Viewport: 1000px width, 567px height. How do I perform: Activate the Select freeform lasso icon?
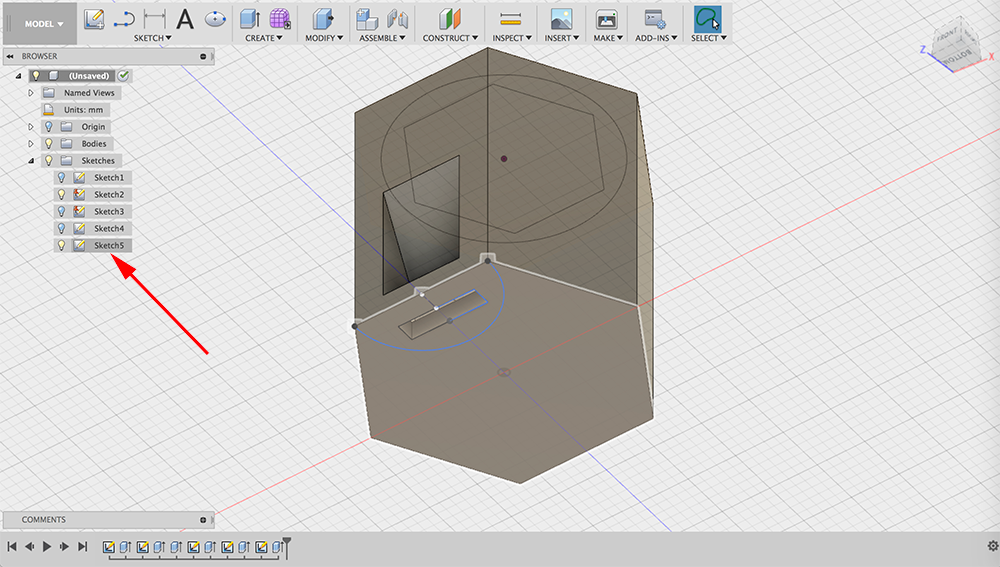pyautogui.click(x=707, y=19)
